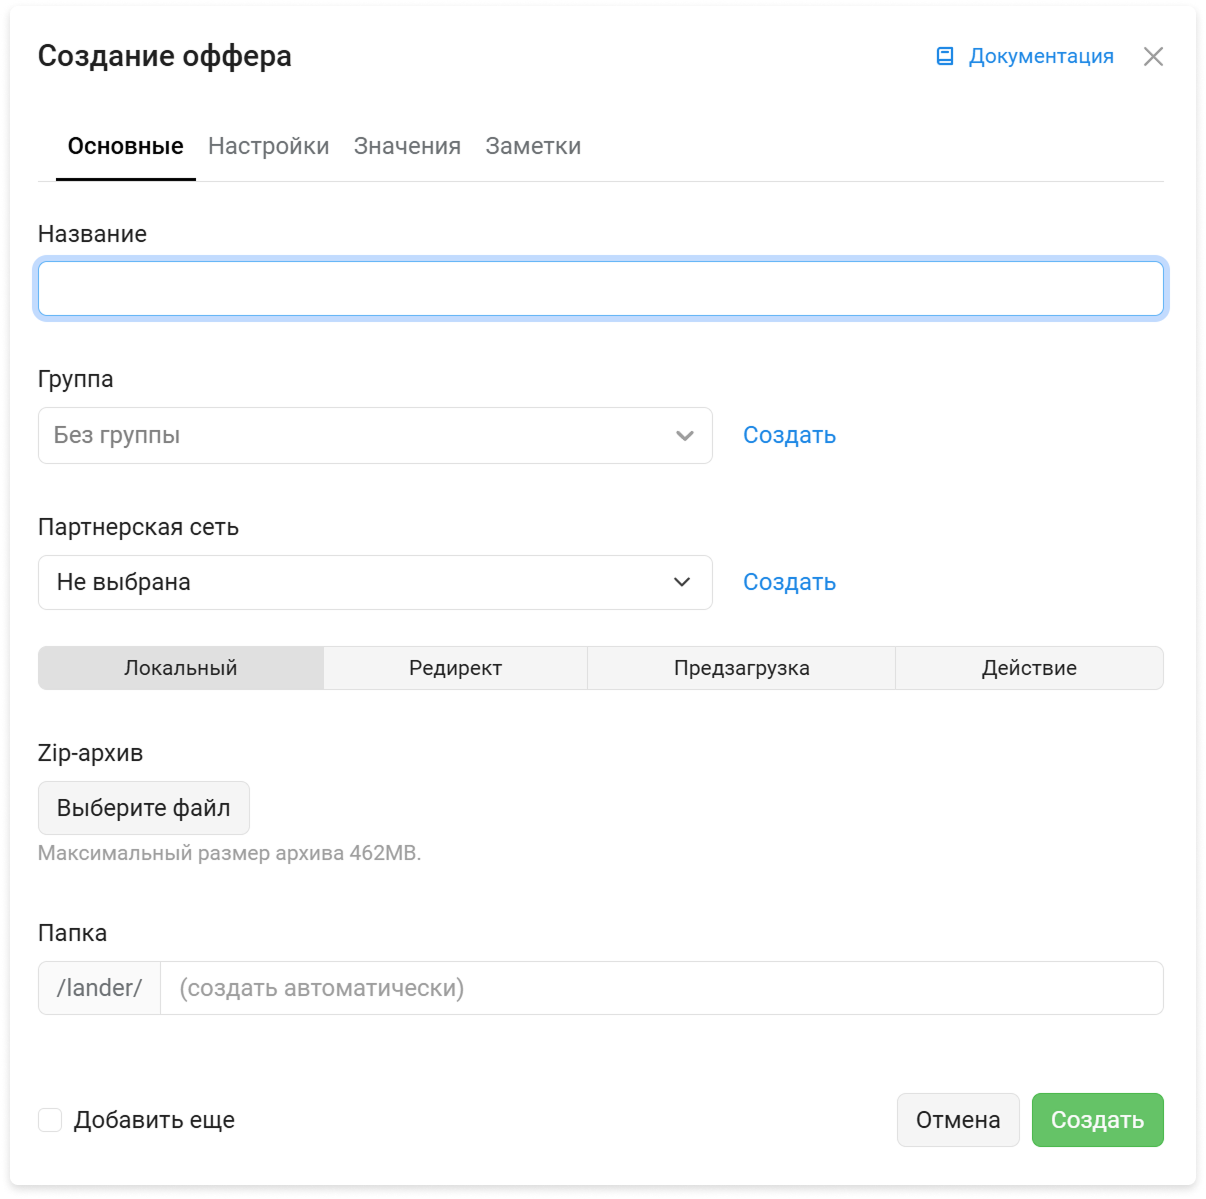The height and width of the screenshot is (1199, 1206).
Task: Expand the Группа dropdown chevron
Action: coord(685,435)
